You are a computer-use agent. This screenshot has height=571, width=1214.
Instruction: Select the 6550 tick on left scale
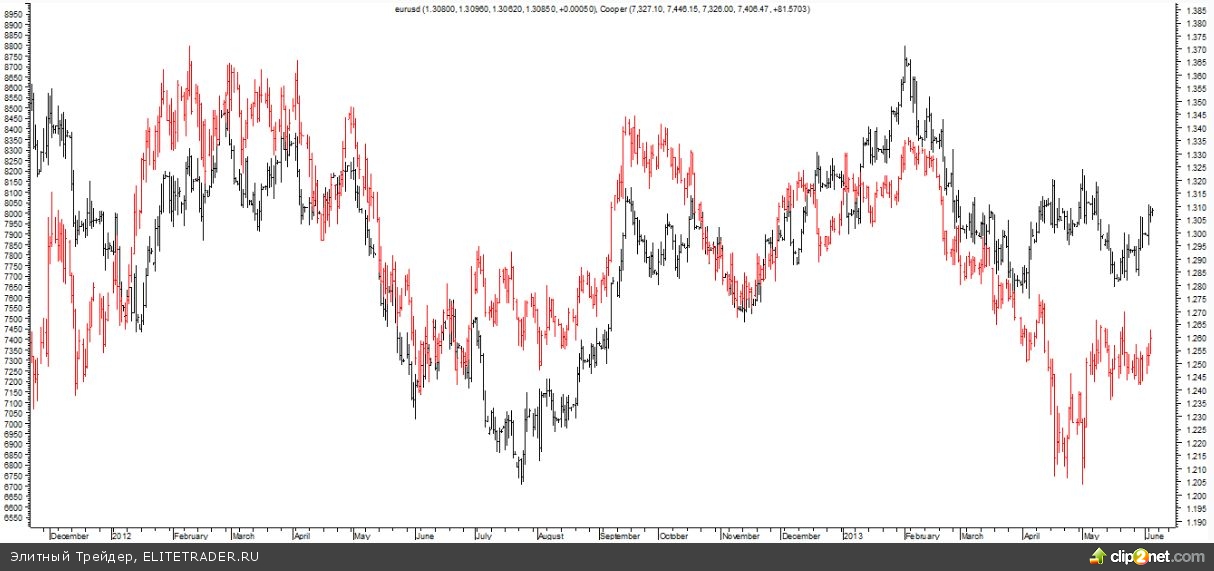16,519
